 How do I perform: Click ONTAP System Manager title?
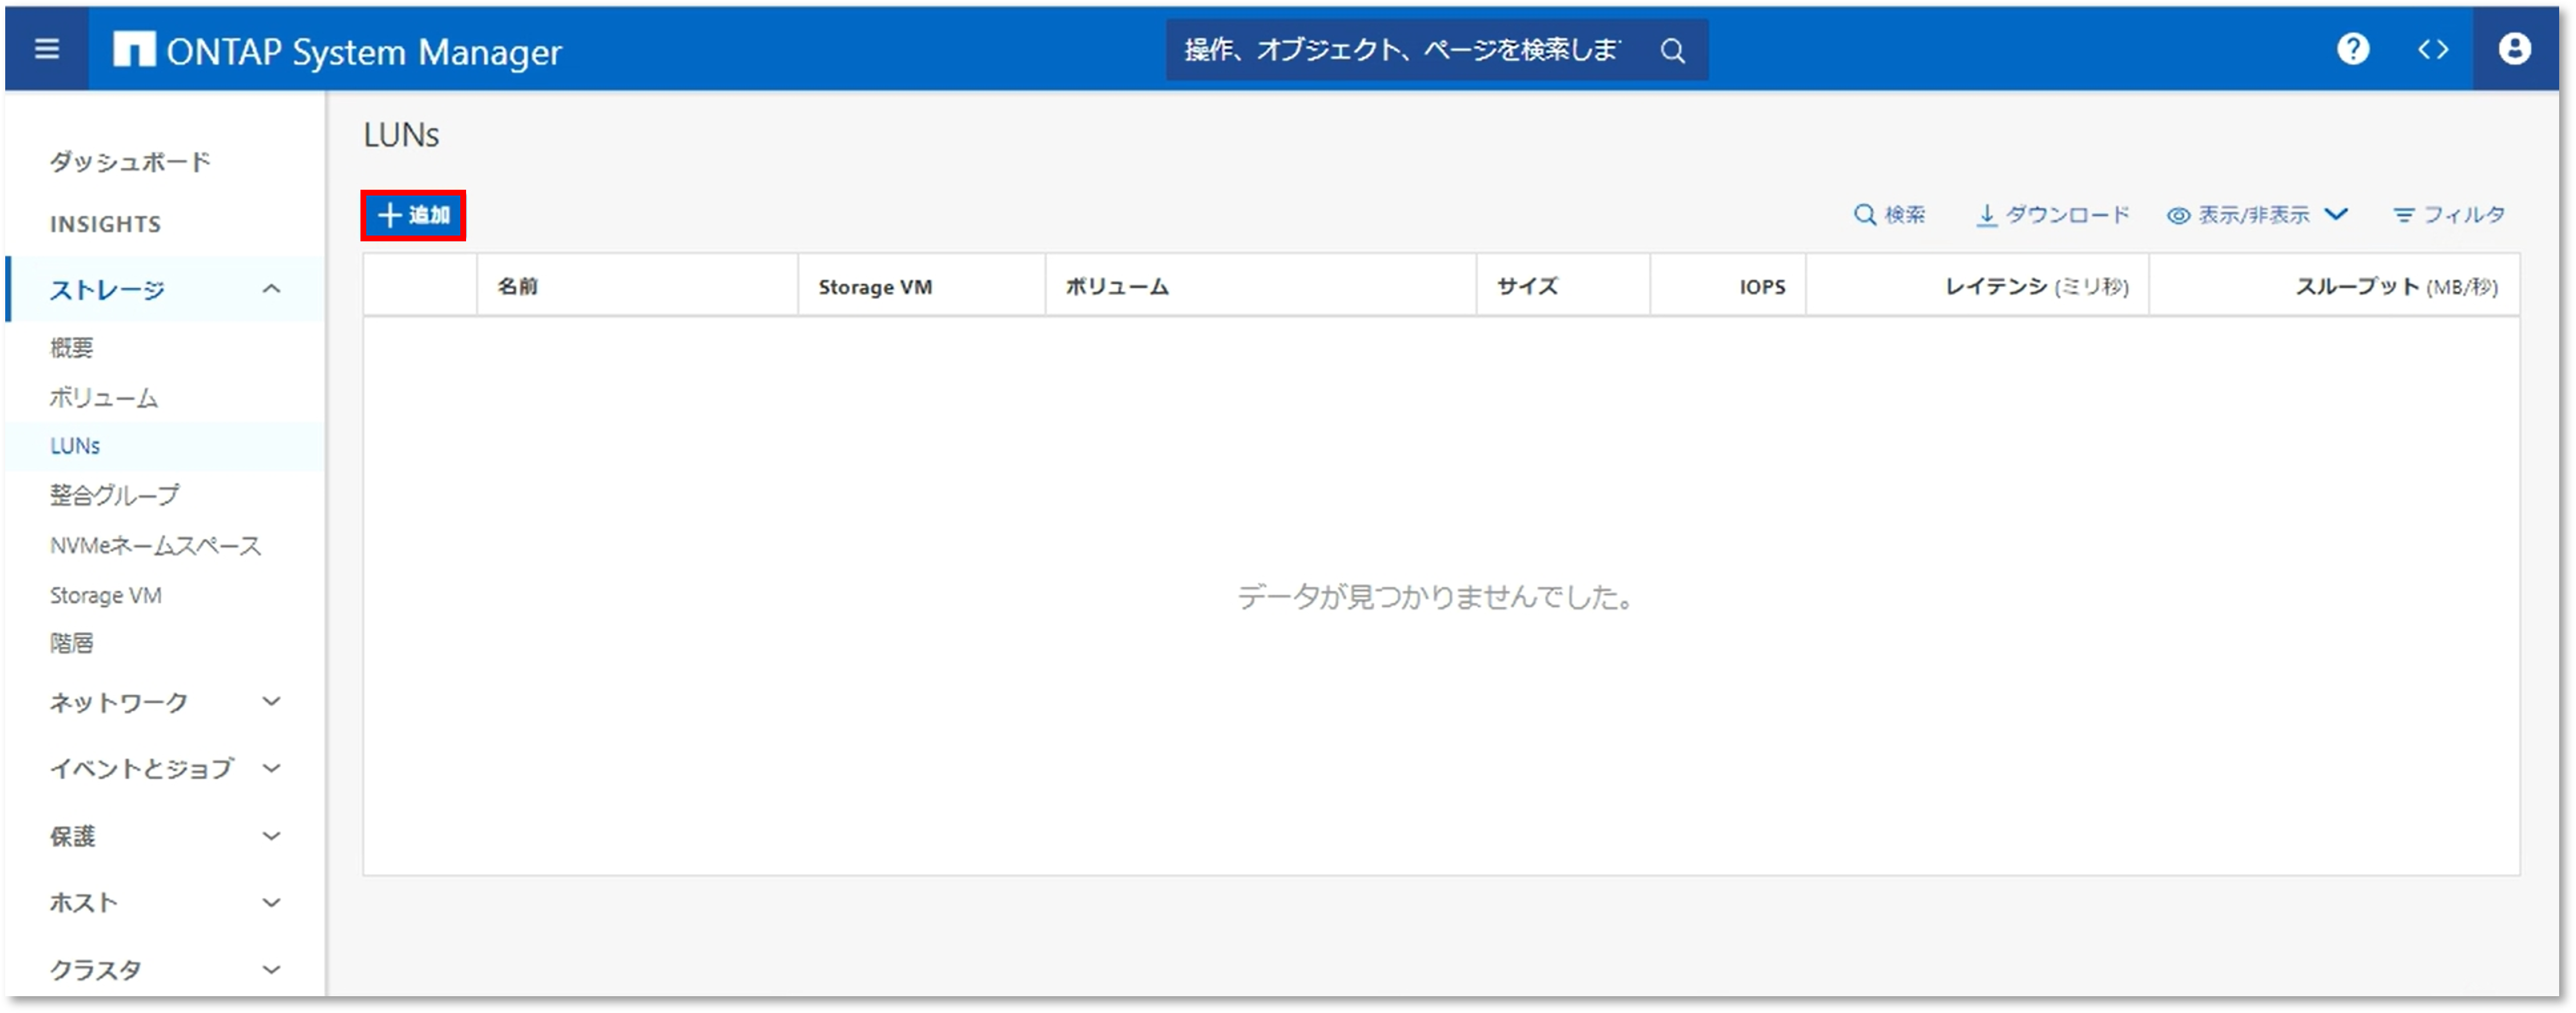tap(364, 51)
